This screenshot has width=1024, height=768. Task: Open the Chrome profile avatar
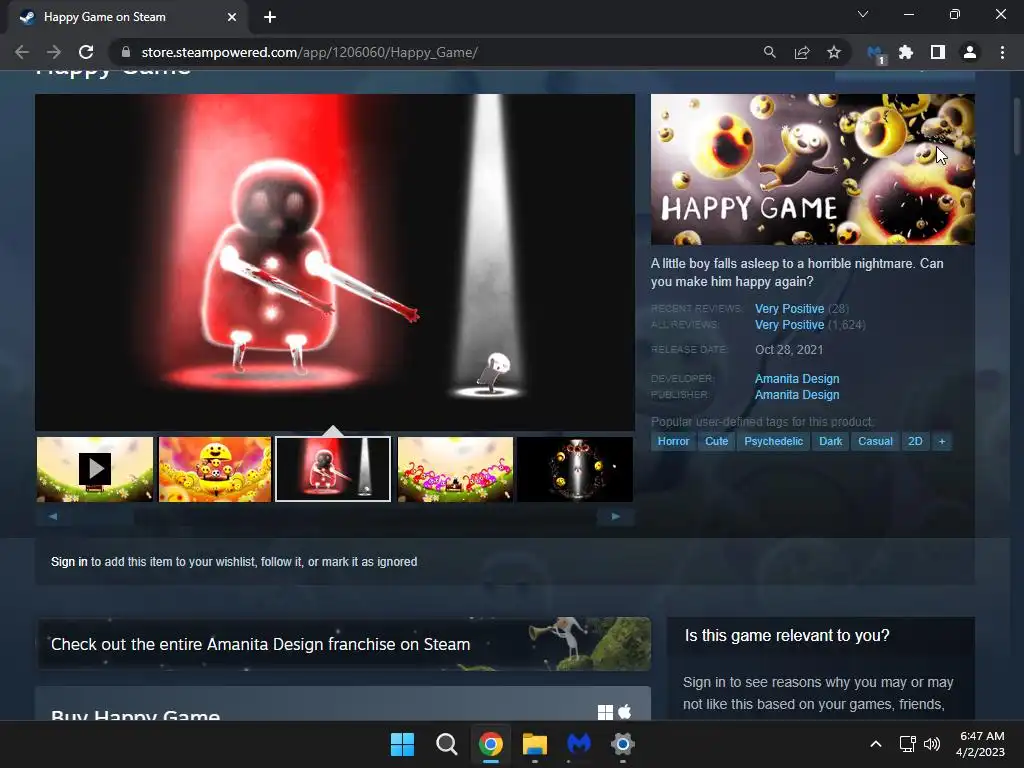tap(970, 52)
